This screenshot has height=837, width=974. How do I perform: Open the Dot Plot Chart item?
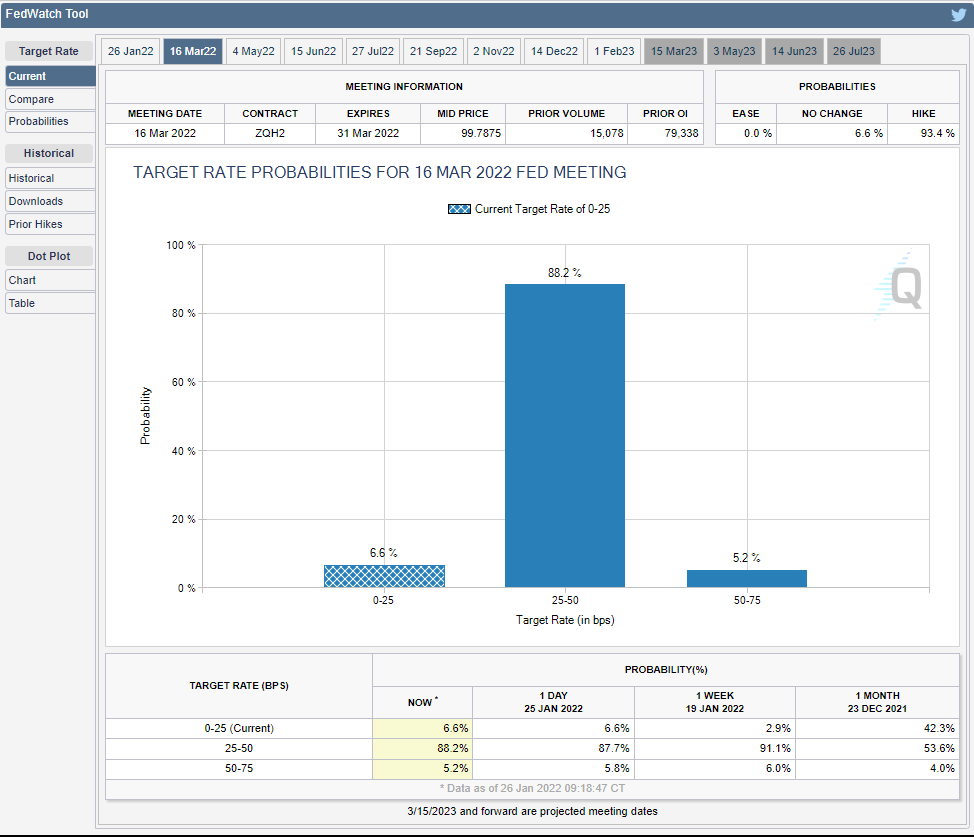pos(50,280)
